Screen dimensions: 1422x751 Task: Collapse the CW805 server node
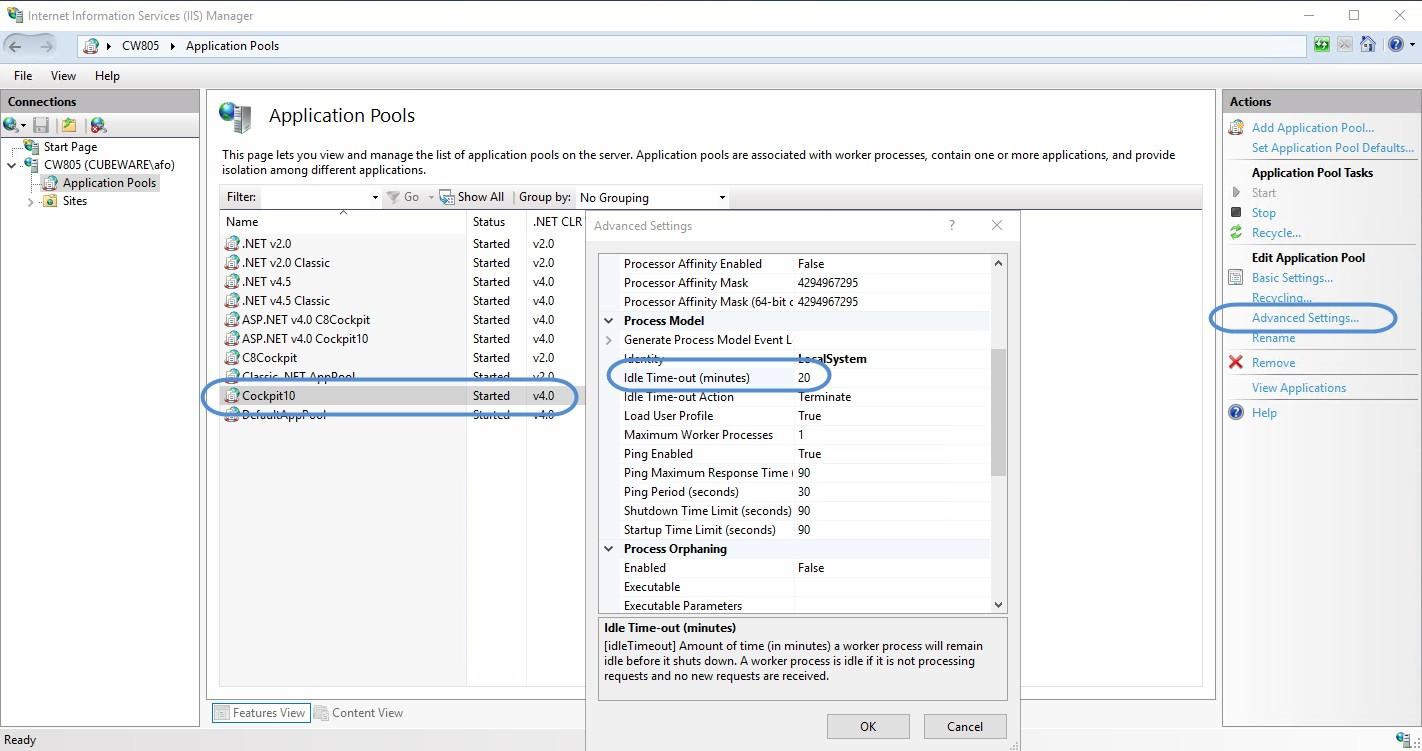(12, 165)
